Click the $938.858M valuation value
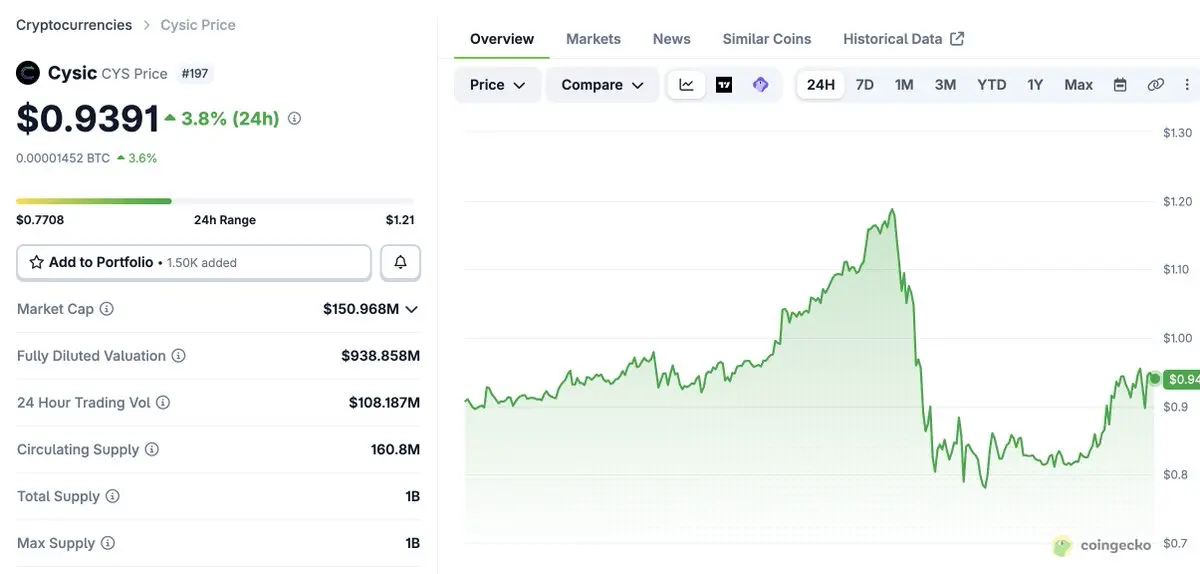This screenshot has width=1200, height=574. coord(380,356)
